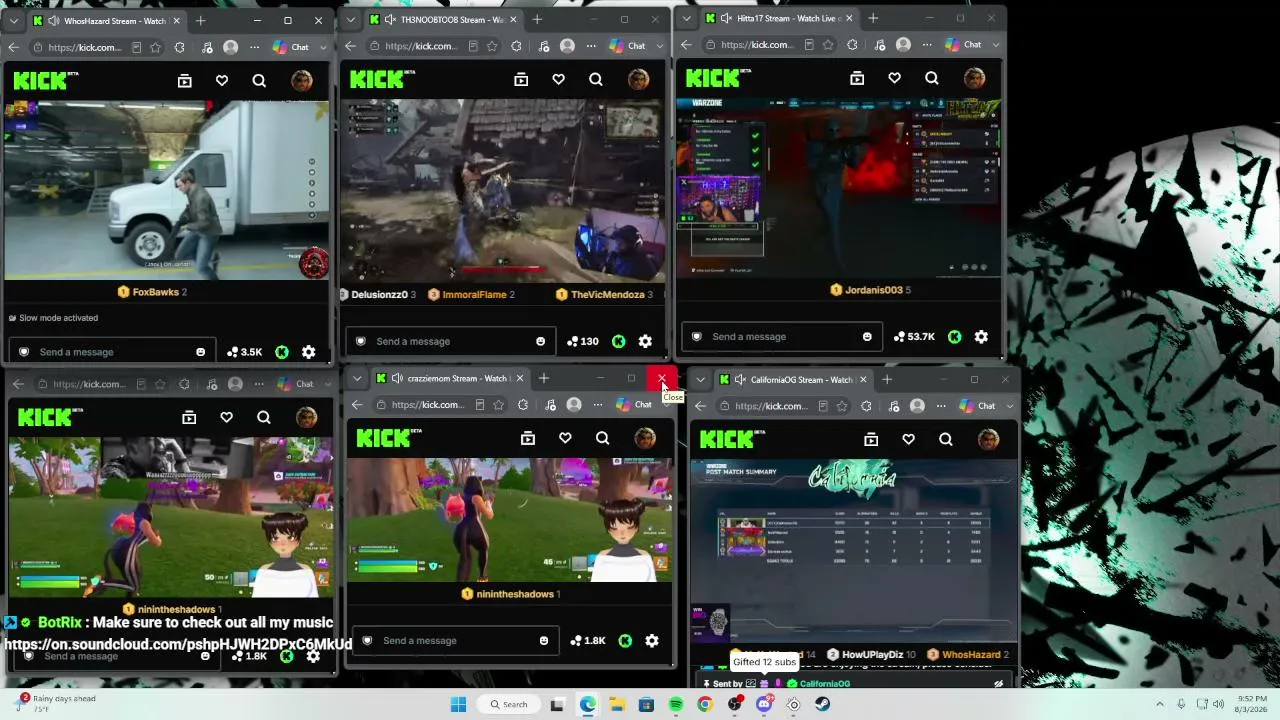Image resolution: width=1280 pixels, height=720 pixels.
Task: Open Kick search in WhosHazard window
Action: pos(259,81)
